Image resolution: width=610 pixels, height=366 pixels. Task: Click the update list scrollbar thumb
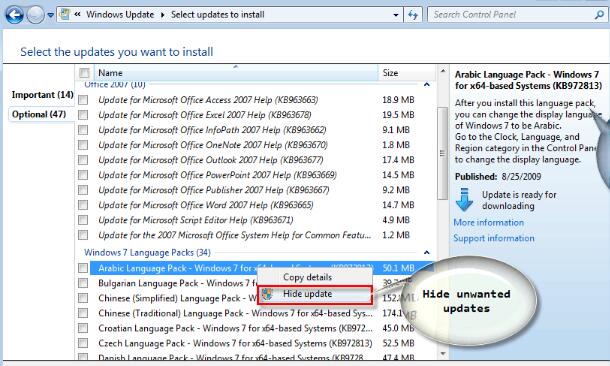point(443,153)
